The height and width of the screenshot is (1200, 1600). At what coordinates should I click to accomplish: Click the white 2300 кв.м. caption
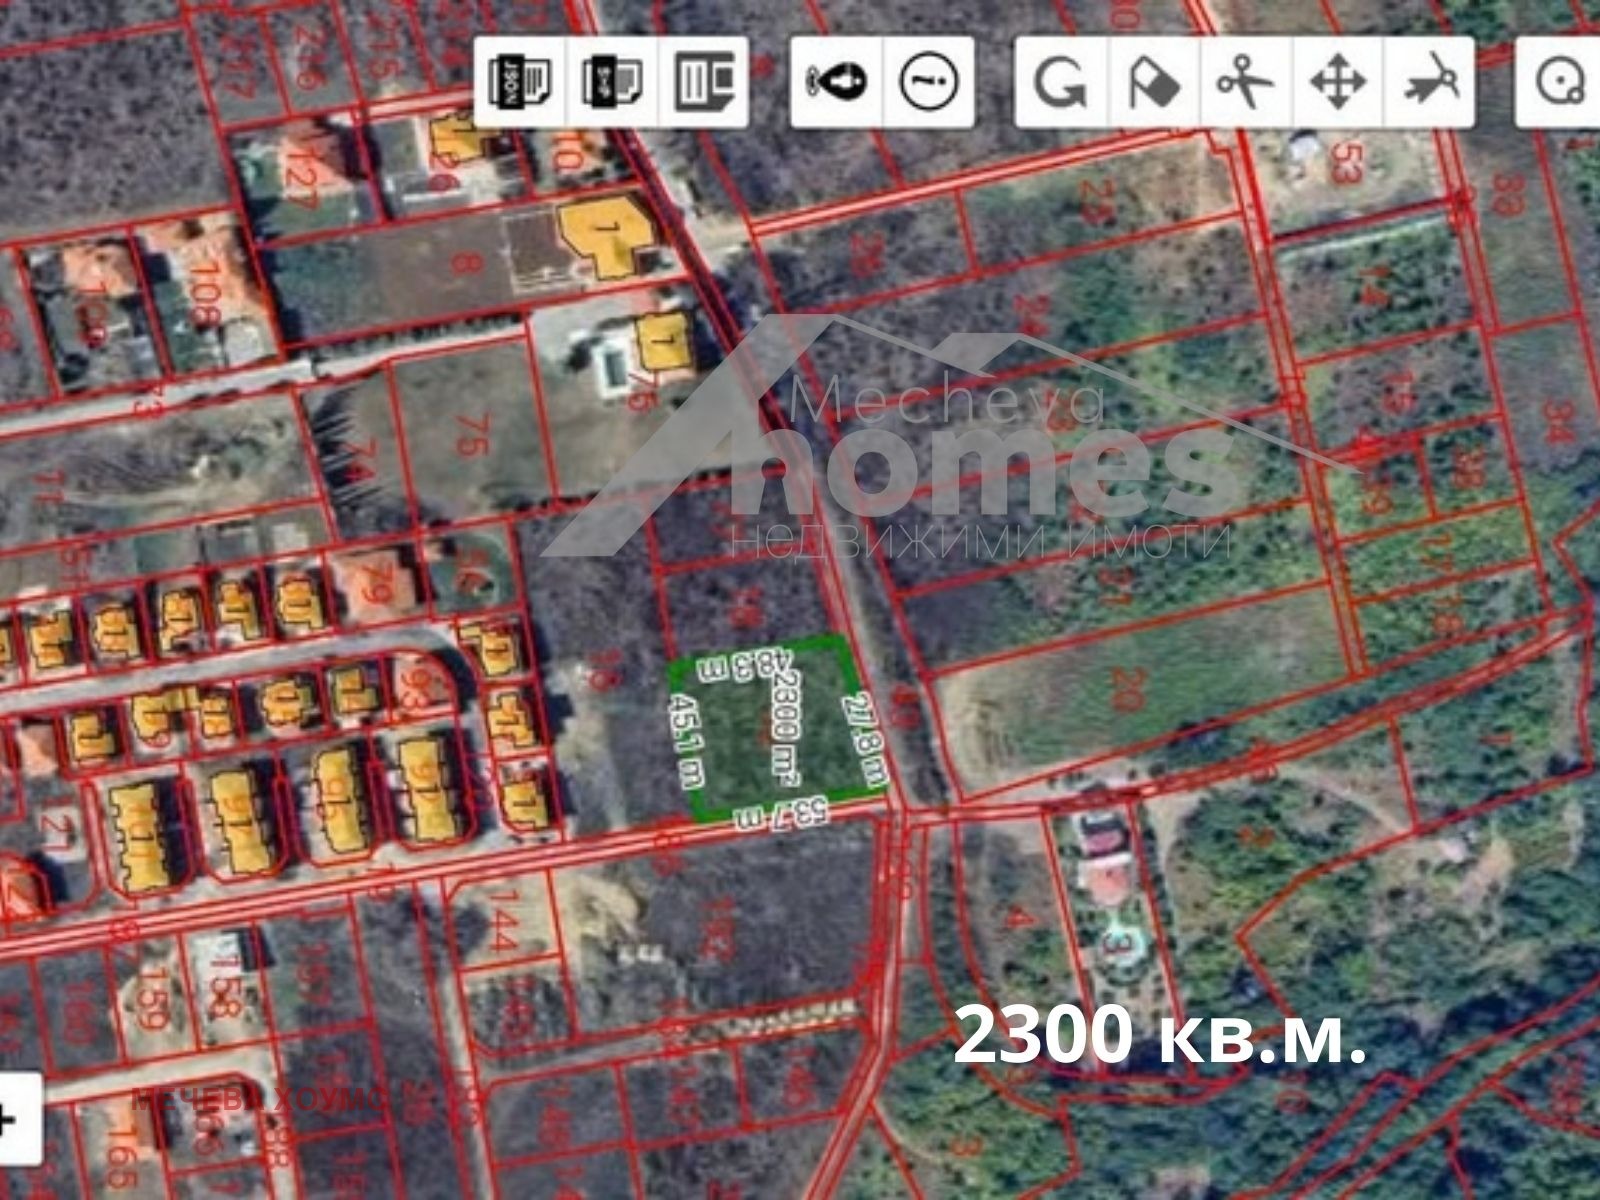(1159, 1037)
